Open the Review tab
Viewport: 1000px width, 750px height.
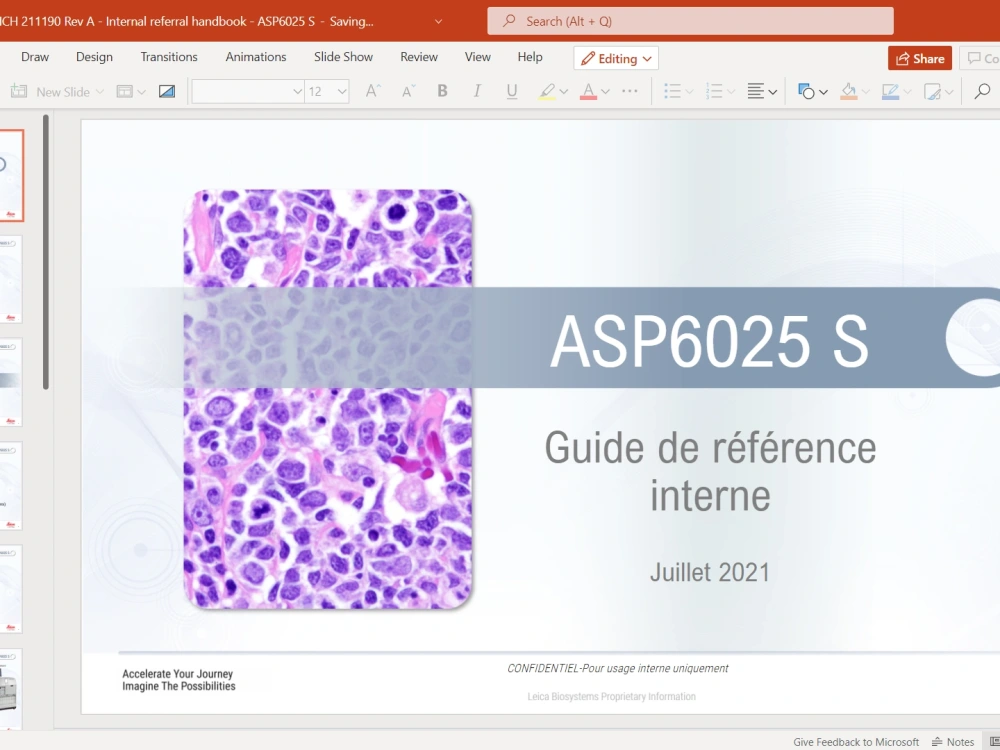point(419,57)
